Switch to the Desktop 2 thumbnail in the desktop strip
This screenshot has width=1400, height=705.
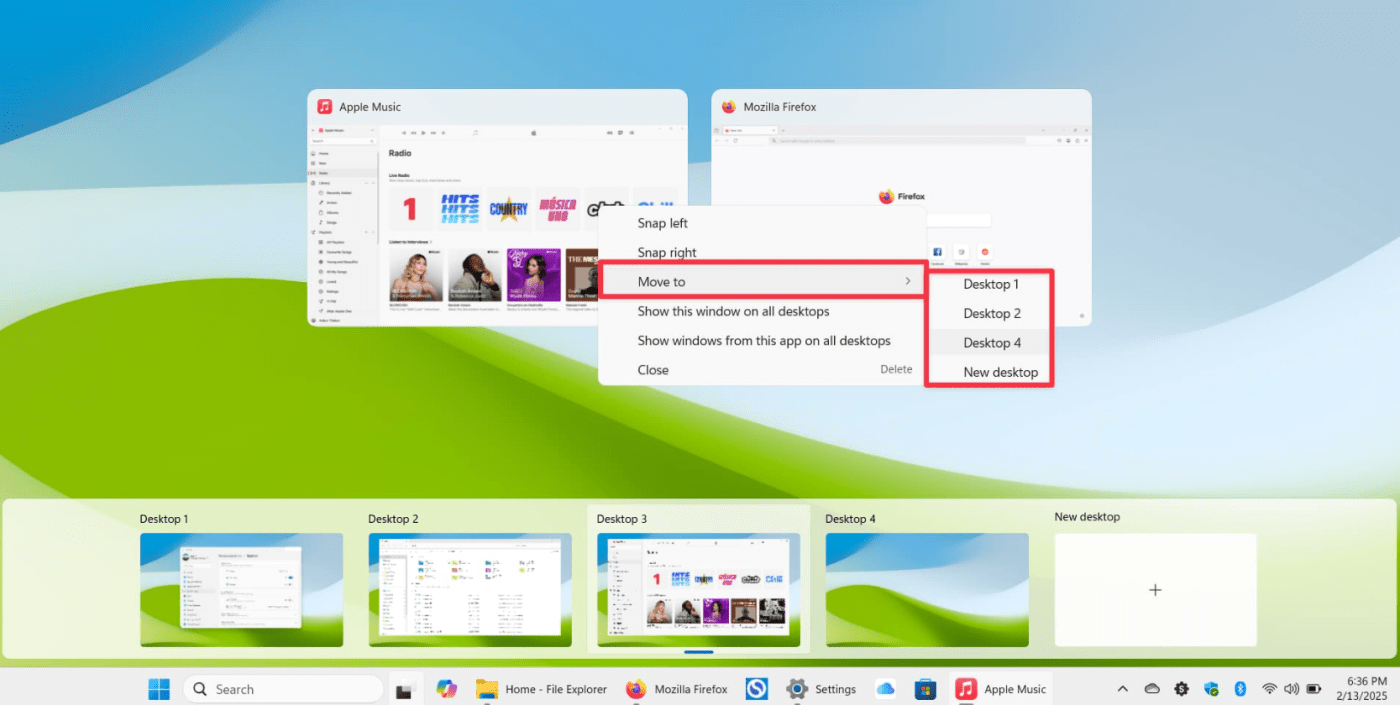[x=470, y=590]
